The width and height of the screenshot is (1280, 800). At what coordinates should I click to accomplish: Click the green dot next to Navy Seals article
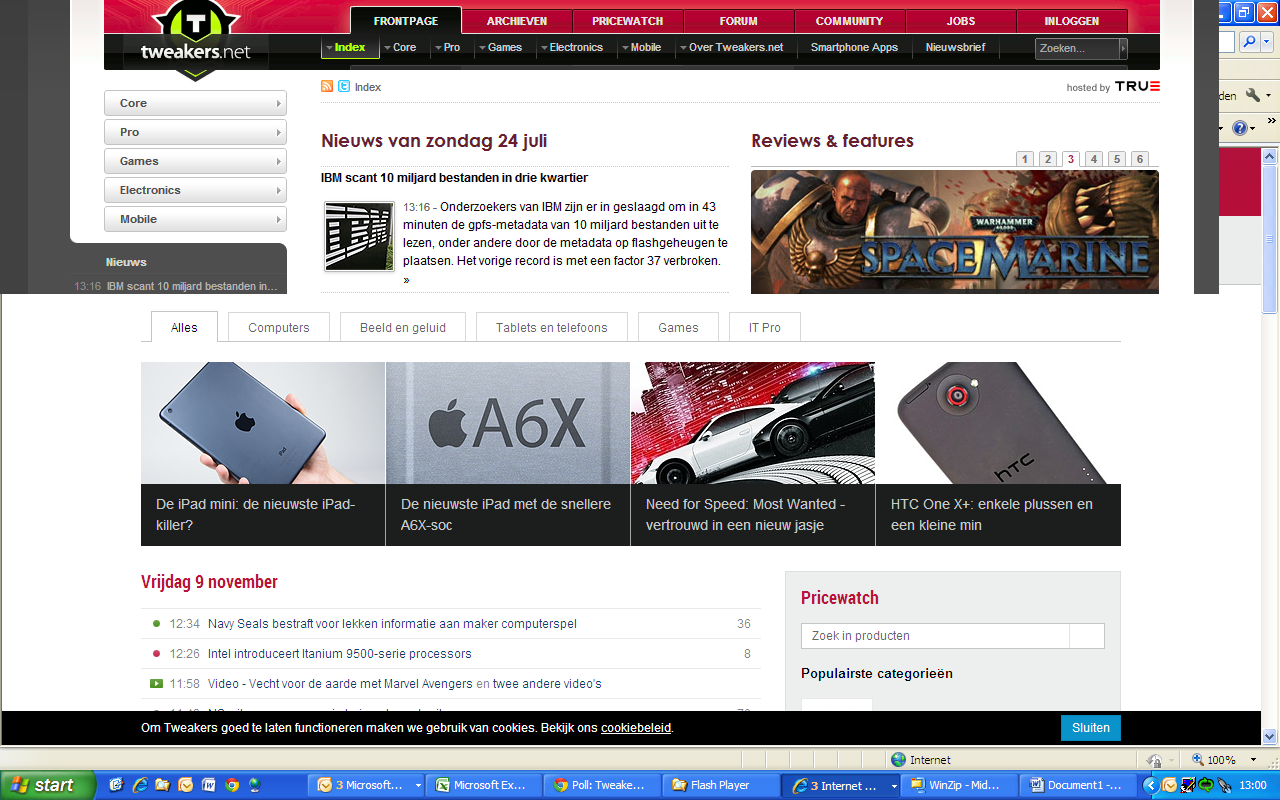156,624
